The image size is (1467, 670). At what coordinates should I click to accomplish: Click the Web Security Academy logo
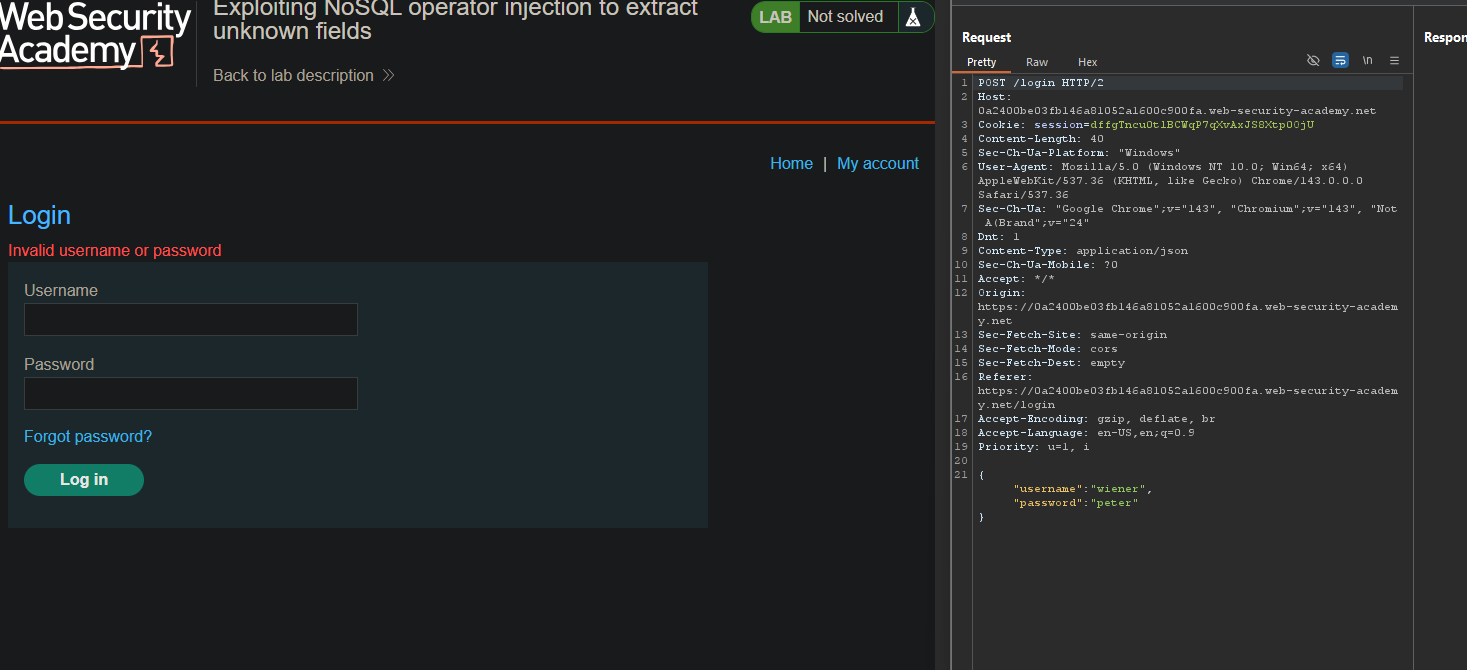[94, 35]
